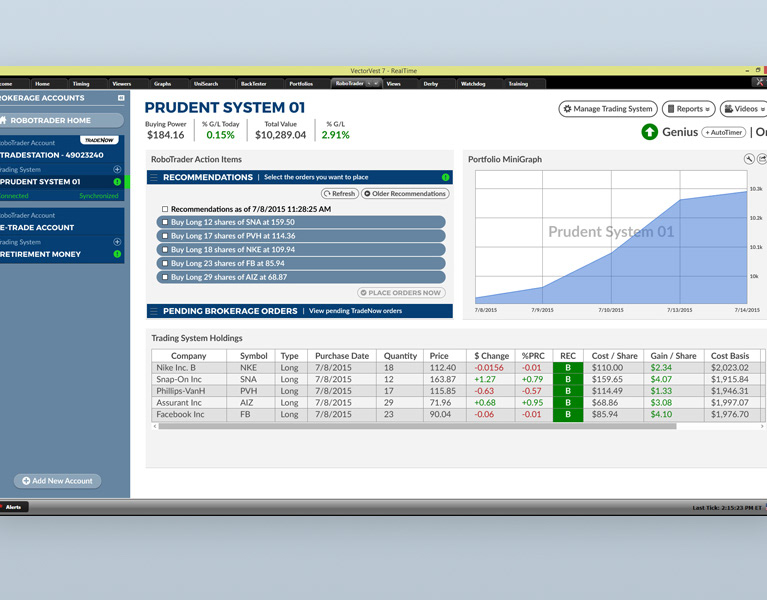Screen dimensions: 767x600
Task: Collapse the Brokerage Accounts sidebar icon
Action: tap(121, 98)
